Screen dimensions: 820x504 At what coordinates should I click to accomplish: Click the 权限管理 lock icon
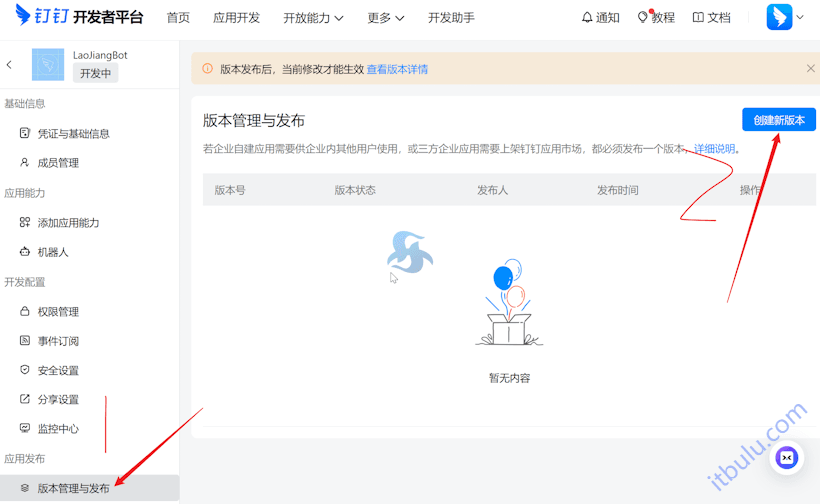click(25, 311)
